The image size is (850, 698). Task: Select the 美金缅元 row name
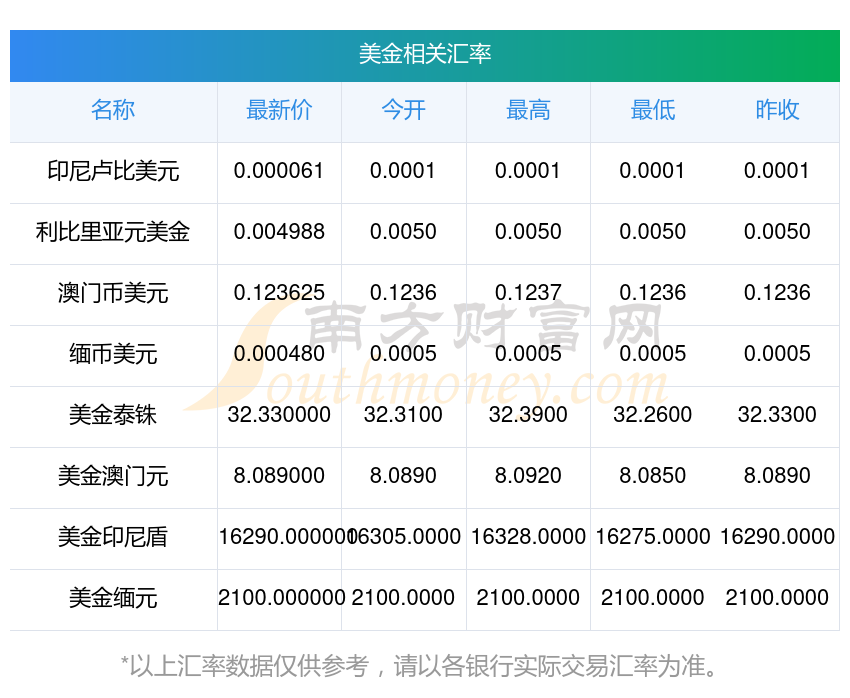click(113, 598)
